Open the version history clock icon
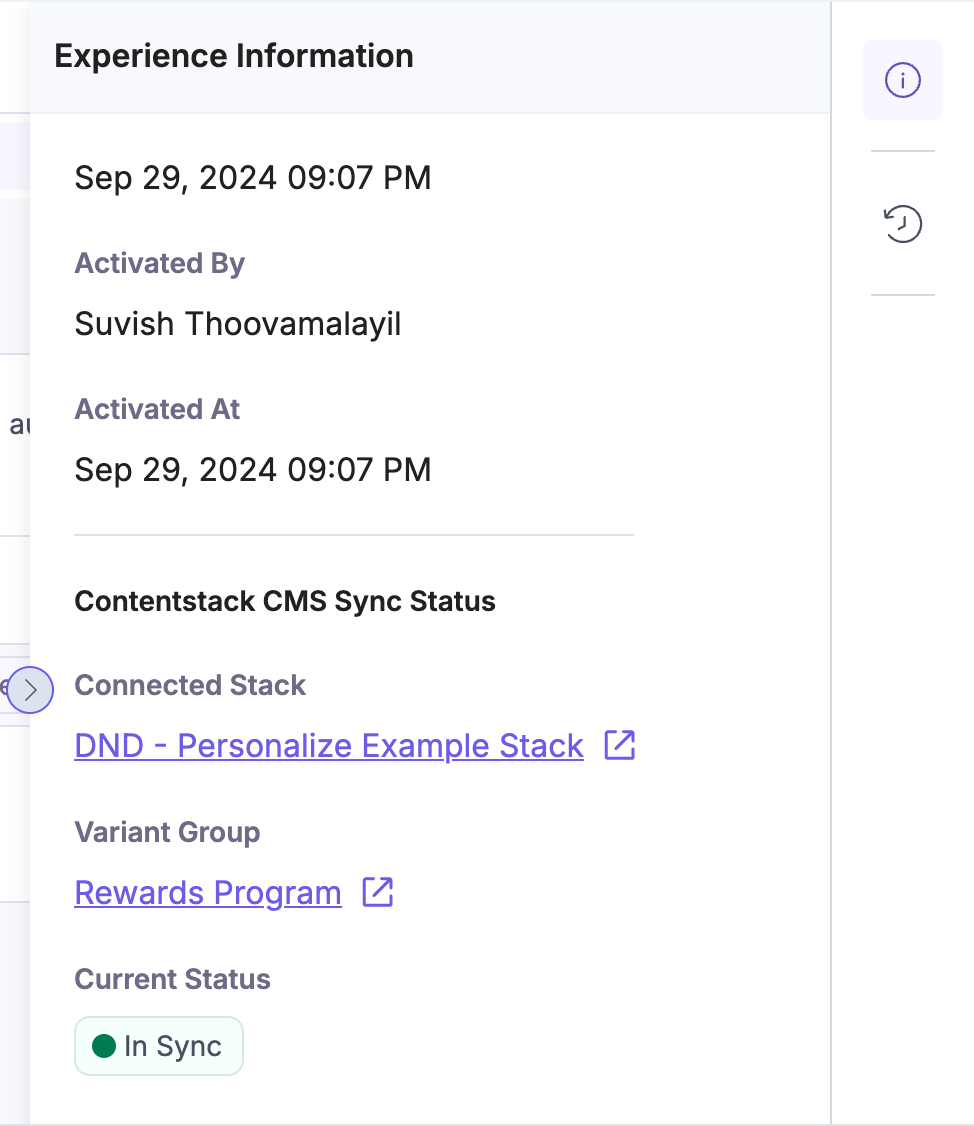 pos(903,223)
